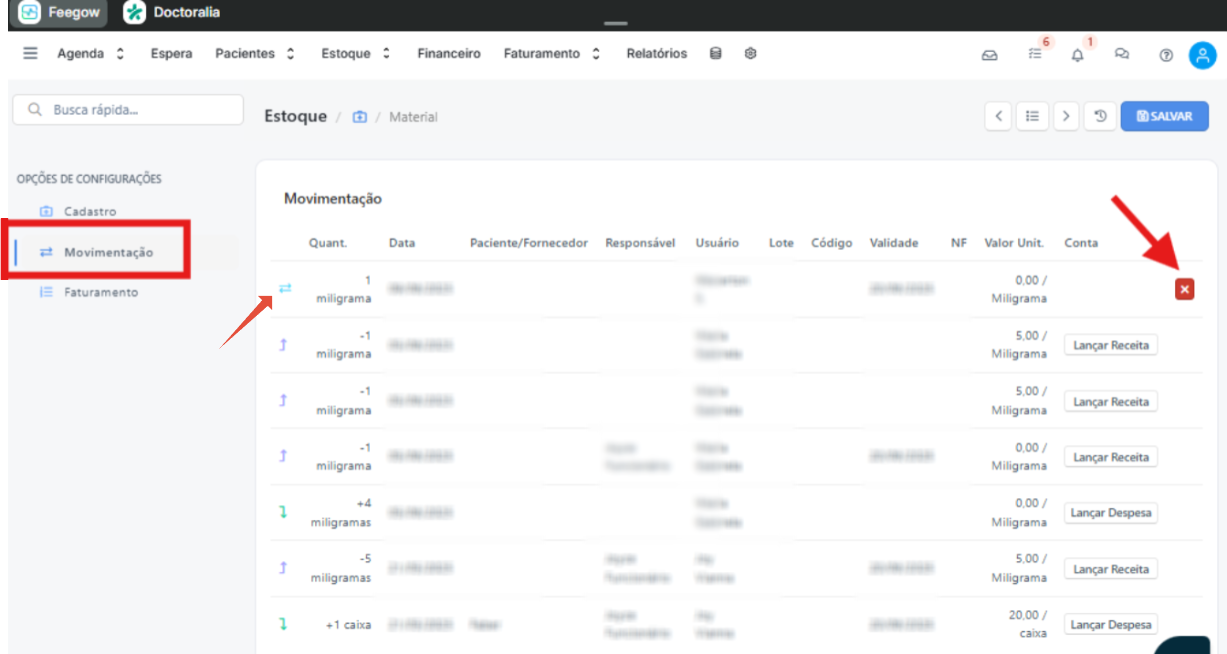Click the Valor Unit. column header
Screen dimensions: 1227x654
click(x=1014, y=243)
